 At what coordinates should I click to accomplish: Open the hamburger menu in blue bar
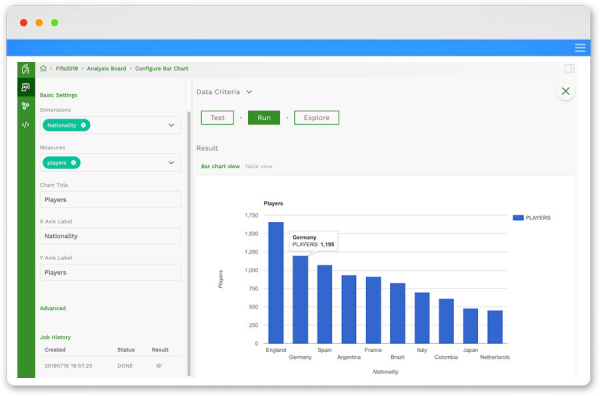(x=580, y=48)
